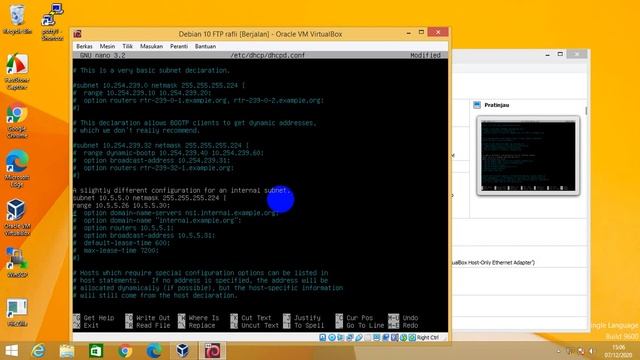Click the shared folders status icon
This screenshot has width=640, height=360.
(368, 338)
